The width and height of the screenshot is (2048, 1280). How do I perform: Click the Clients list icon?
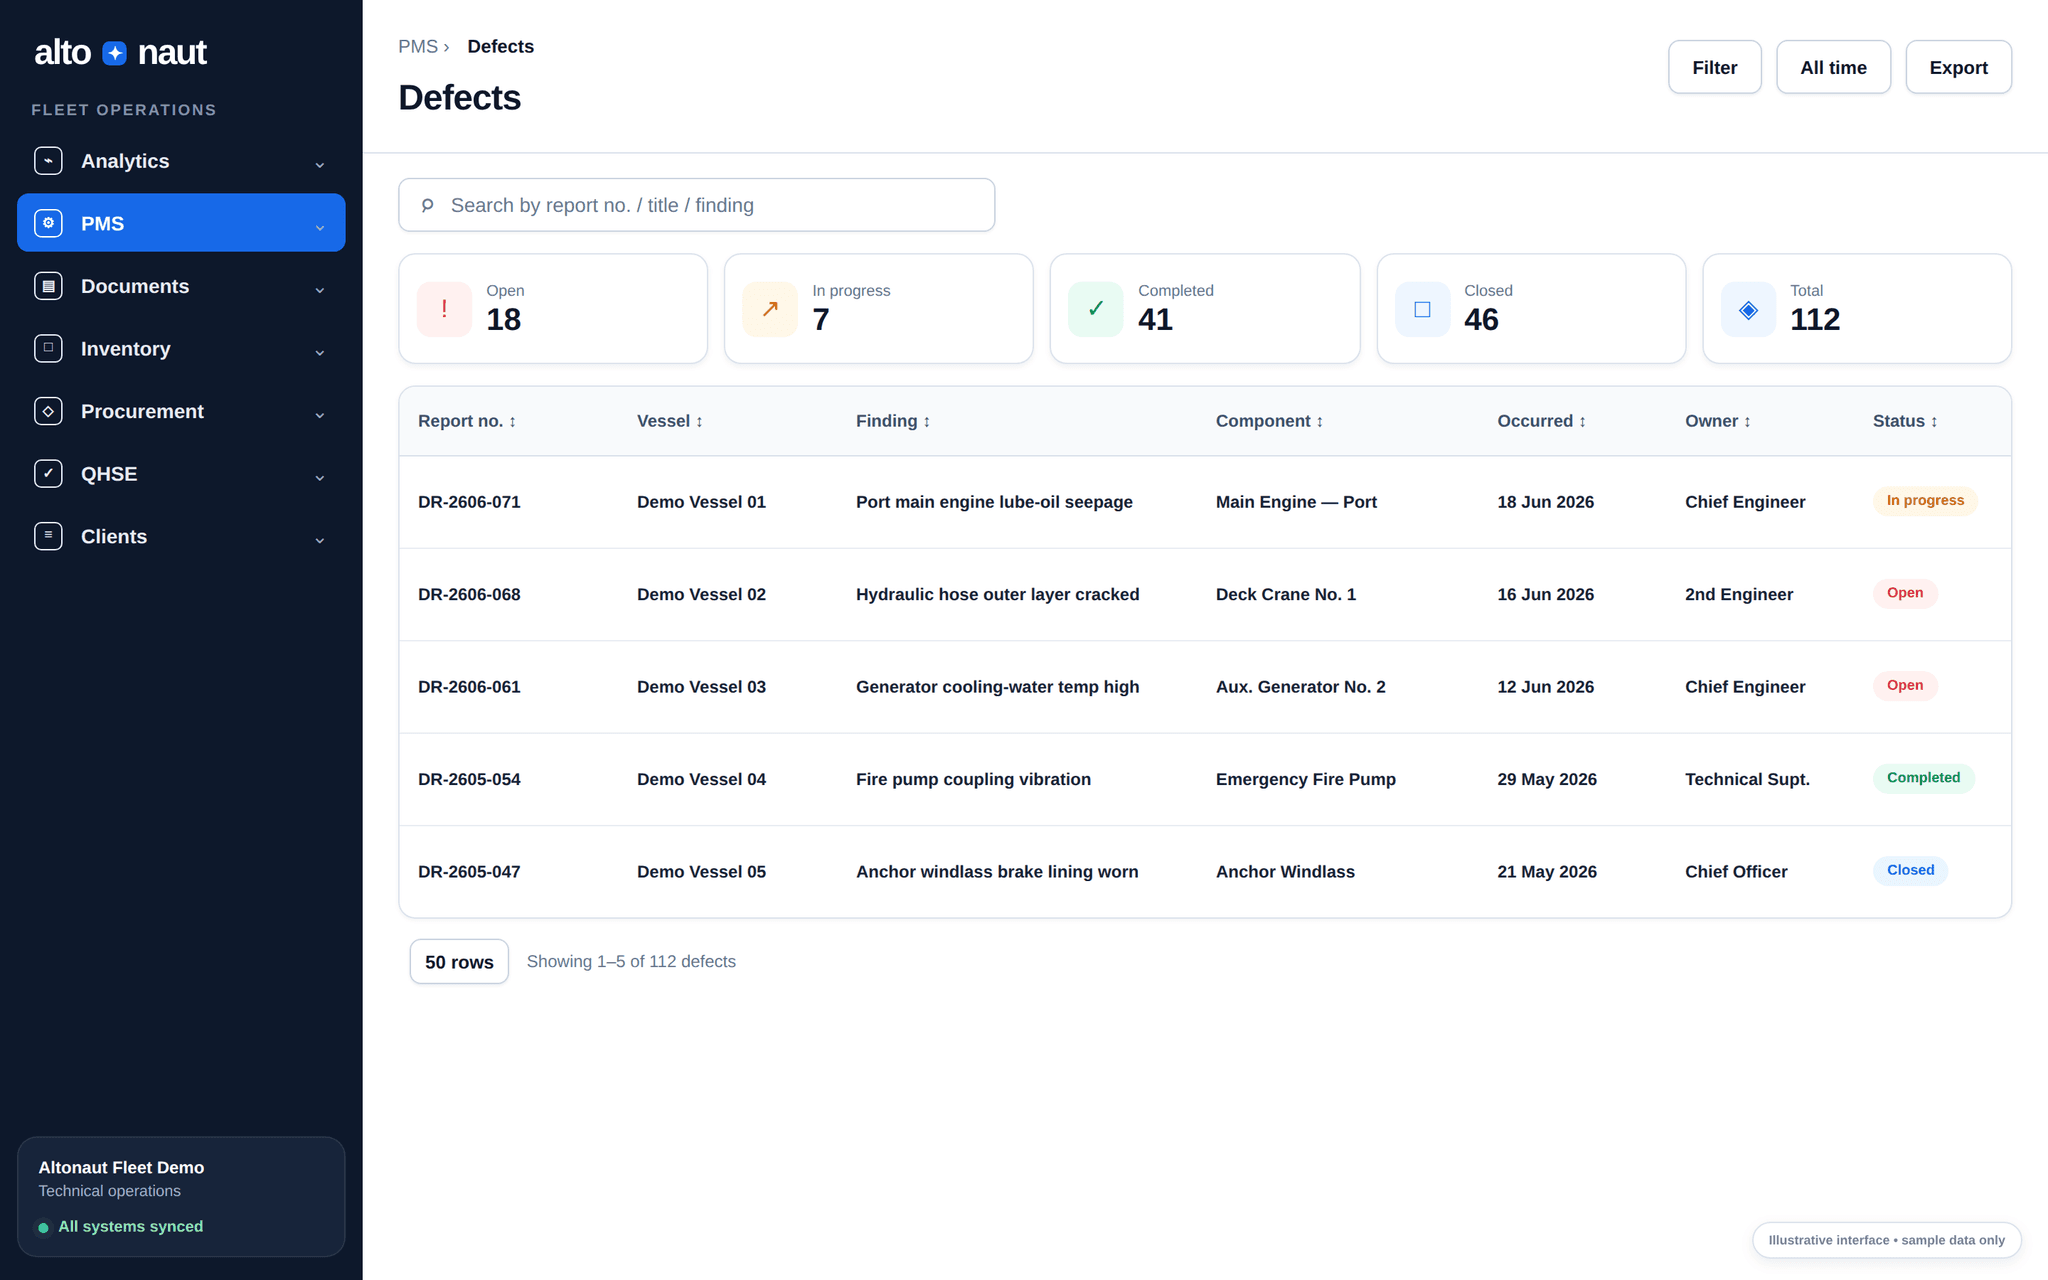48,536
